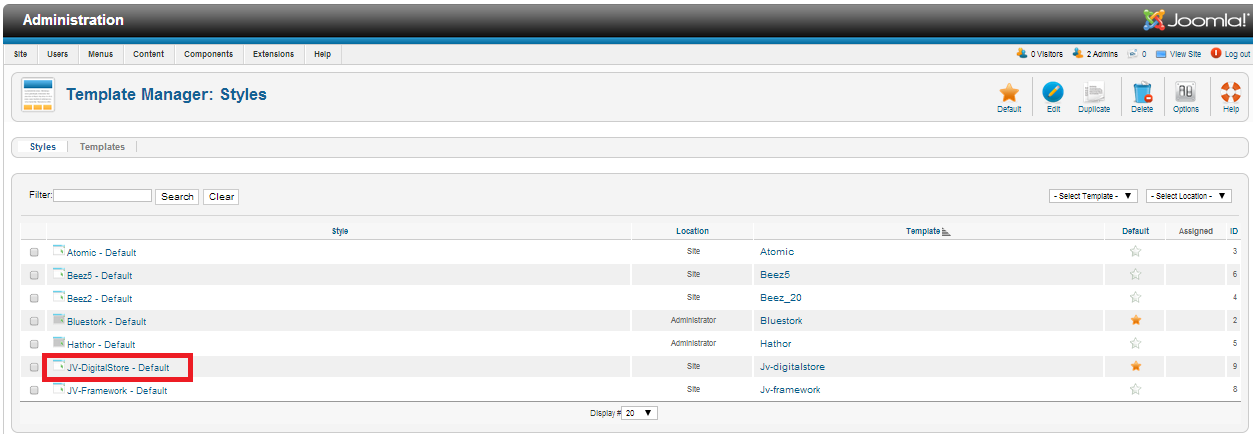Switch to the Styles tab

(43, 147)
